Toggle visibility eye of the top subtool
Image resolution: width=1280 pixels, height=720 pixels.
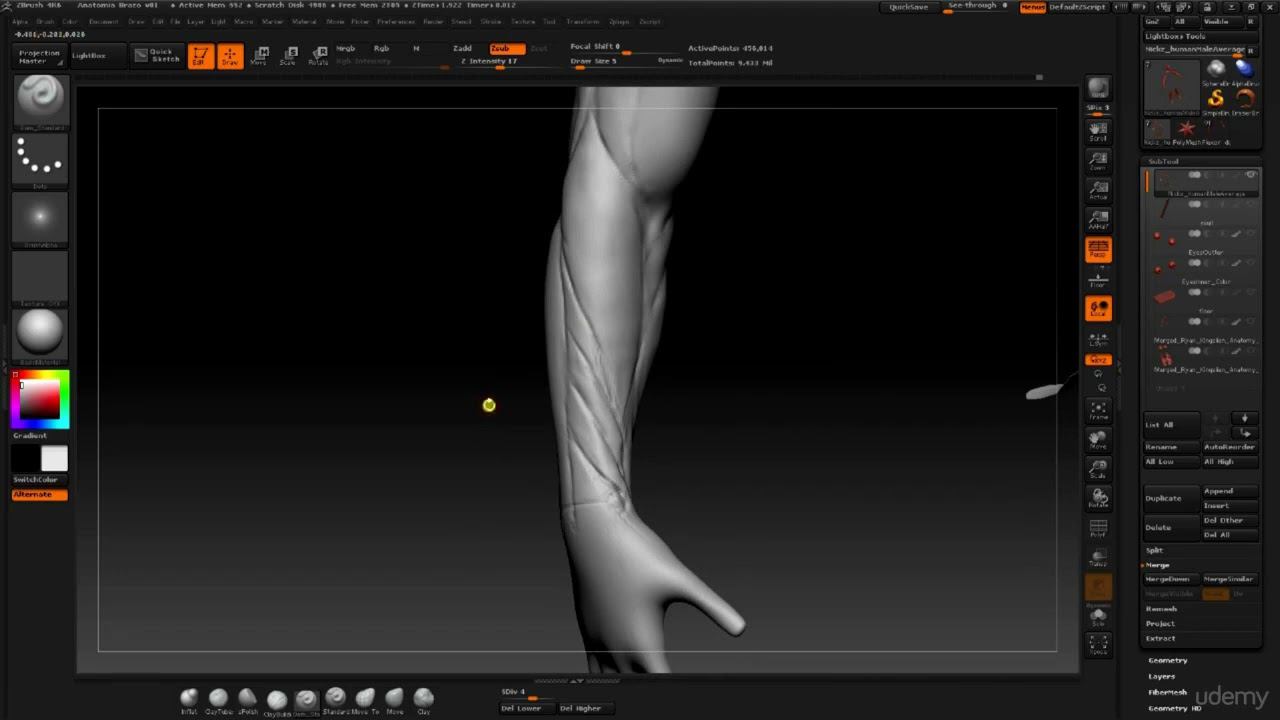(x=1251, y=175)
